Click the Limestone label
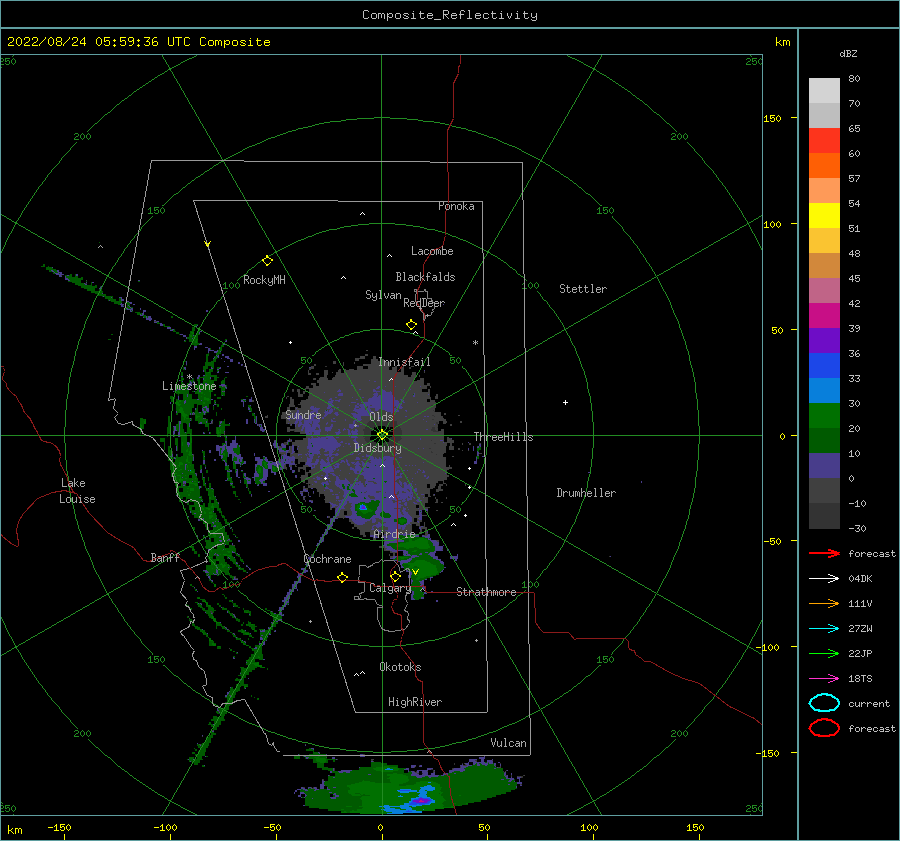This screenshot has width=900, height=841. click(189, 386)
